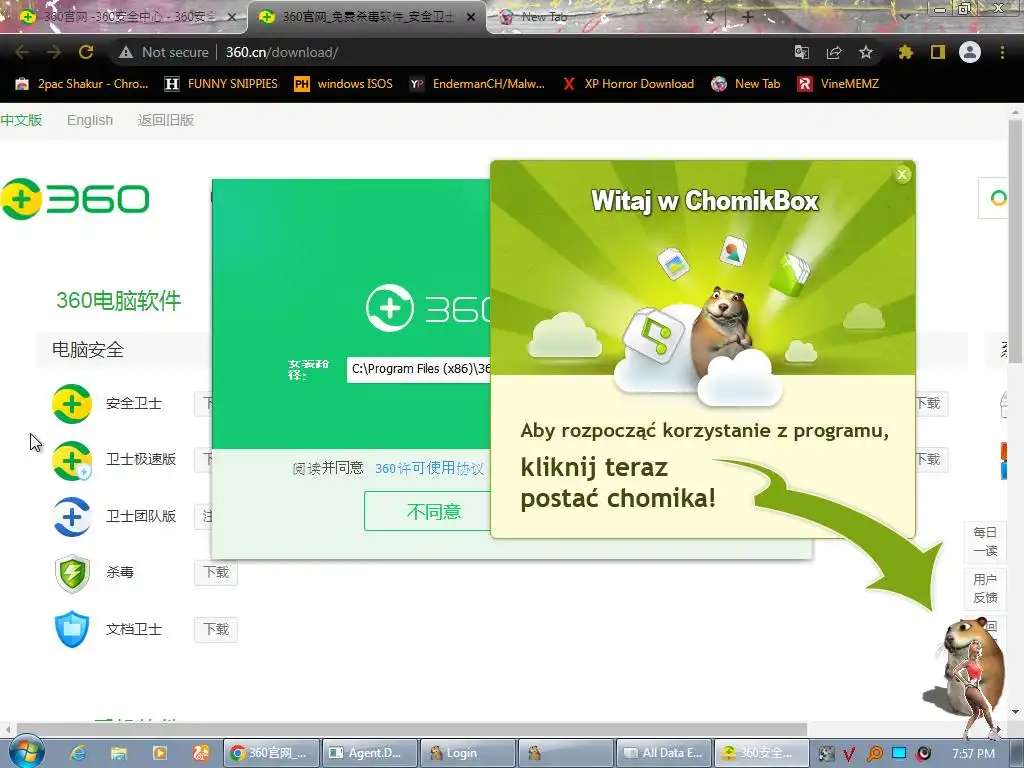
Task: Open the media player taskbar icon
Action: 159,753
